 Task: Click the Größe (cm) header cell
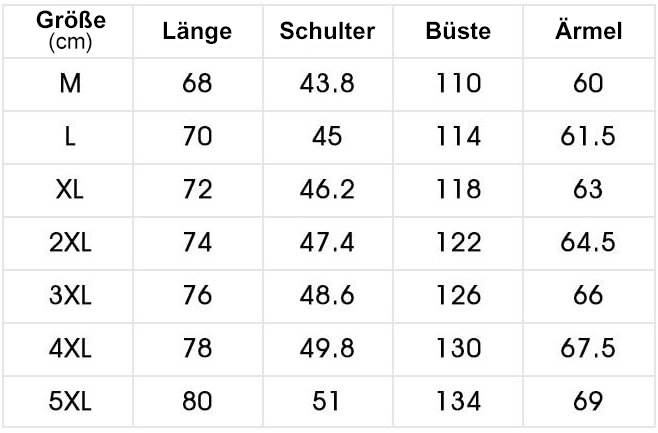(x=70, y=31)
